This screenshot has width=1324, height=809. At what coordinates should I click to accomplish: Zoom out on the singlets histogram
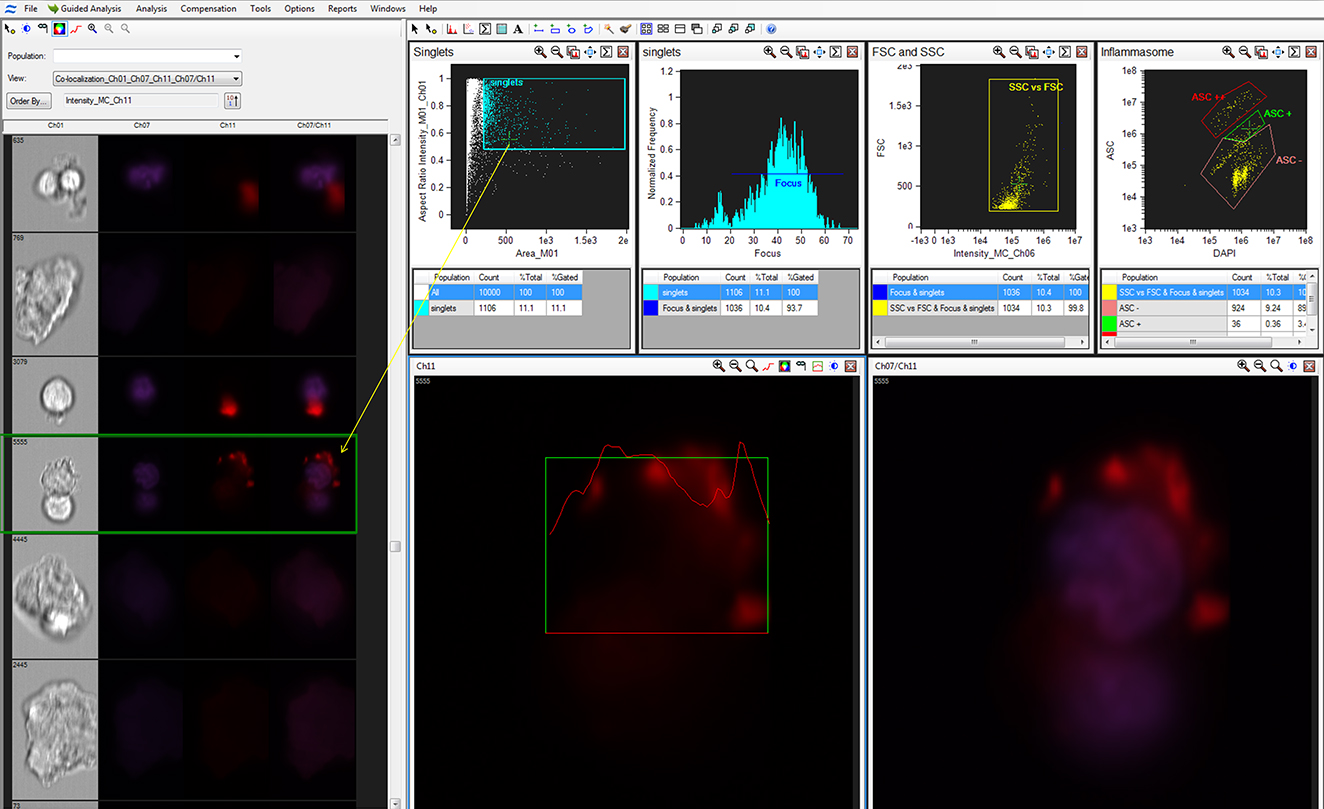tap(786, 51)
